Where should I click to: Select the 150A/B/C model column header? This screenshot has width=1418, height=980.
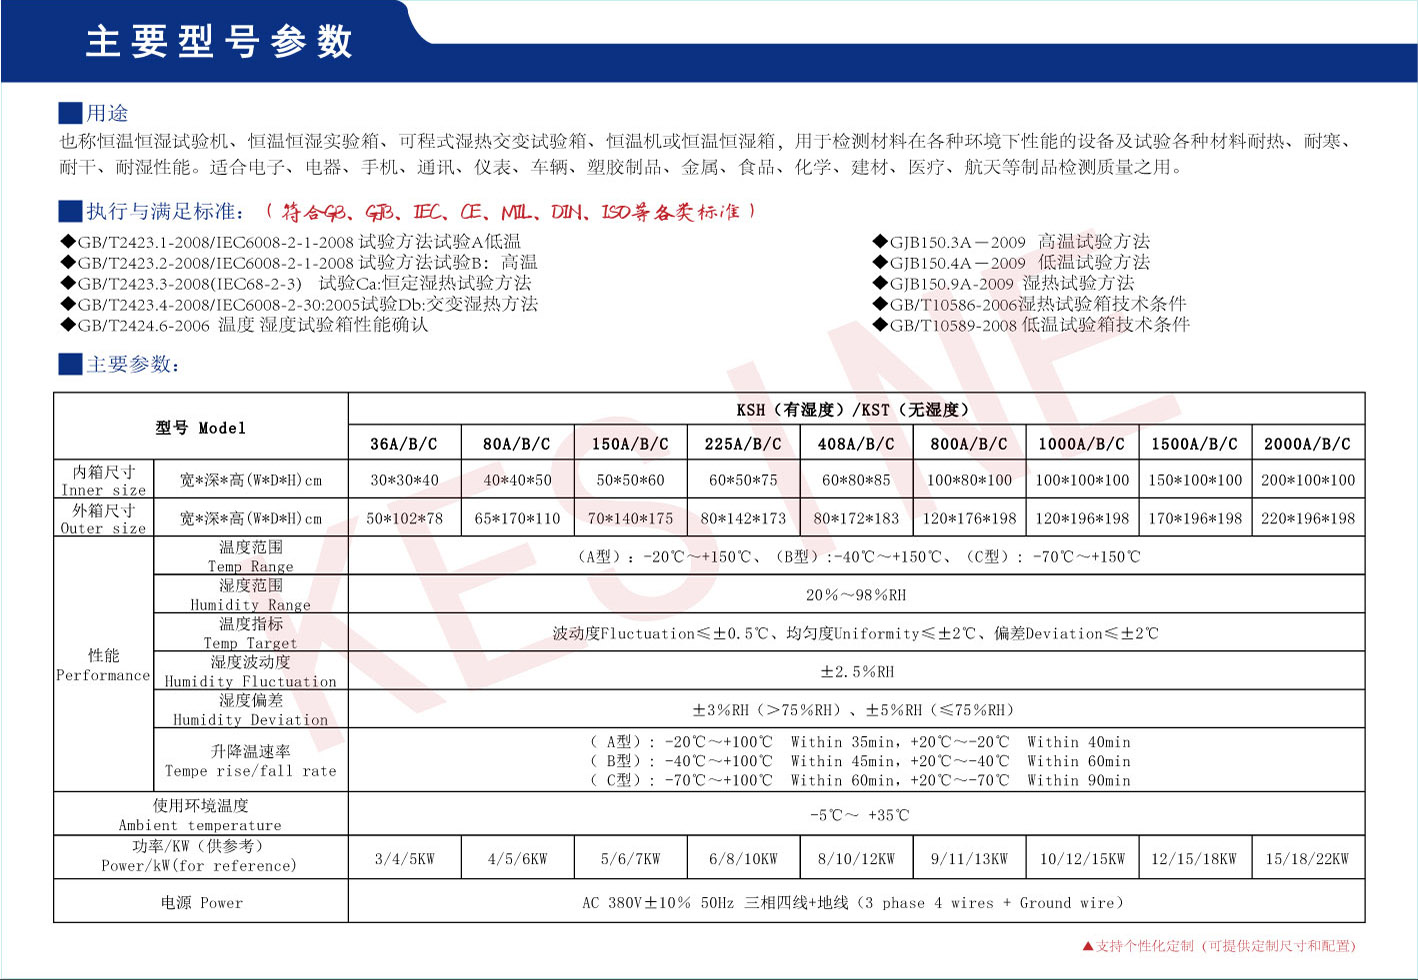pyautogui.click(x=630, y=444)
